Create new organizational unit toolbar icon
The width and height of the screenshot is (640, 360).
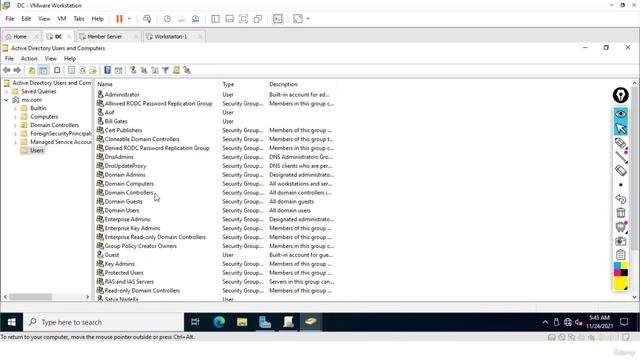(x=155, y=70)
